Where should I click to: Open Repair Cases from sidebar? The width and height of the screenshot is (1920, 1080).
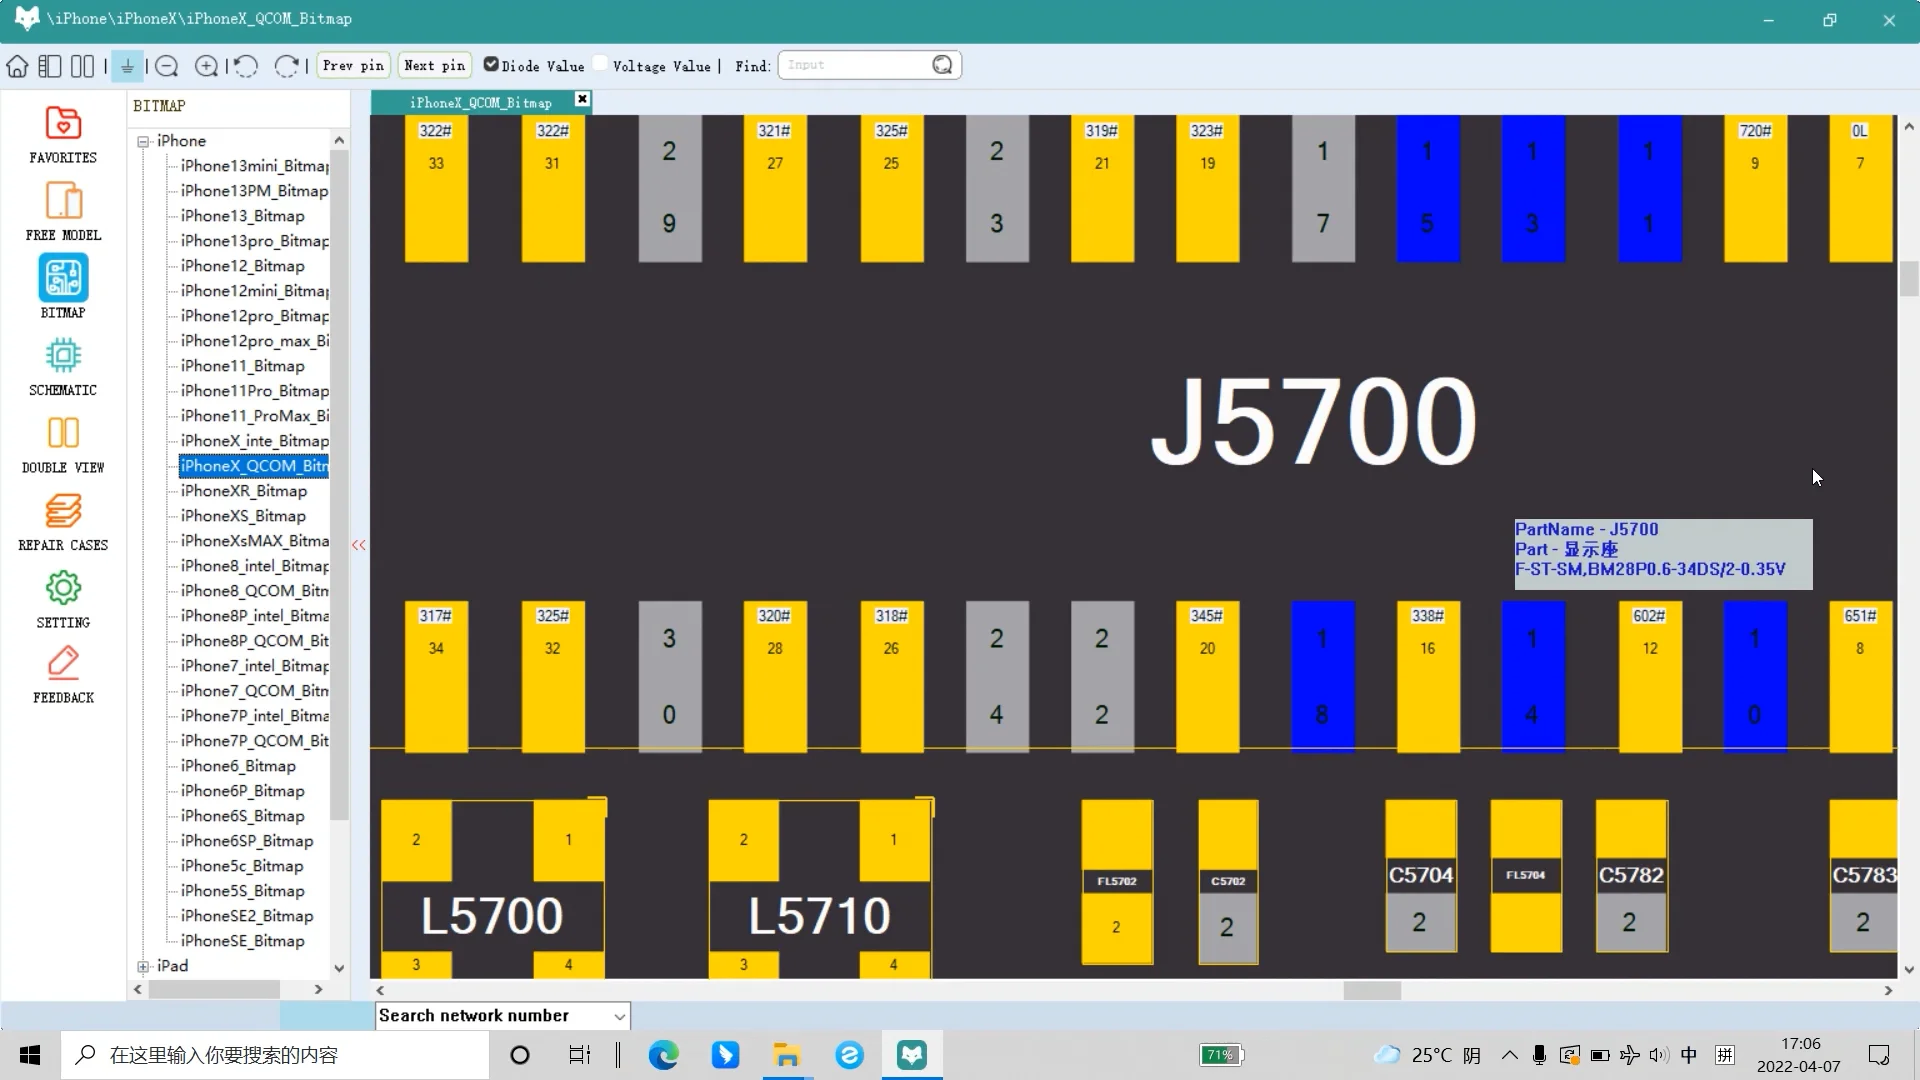63,522
